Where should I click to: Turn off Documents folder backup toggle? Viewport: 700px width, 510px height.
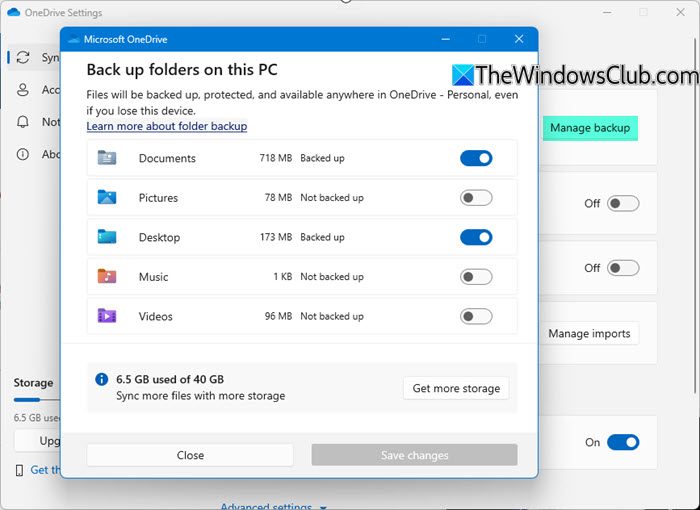476,158
